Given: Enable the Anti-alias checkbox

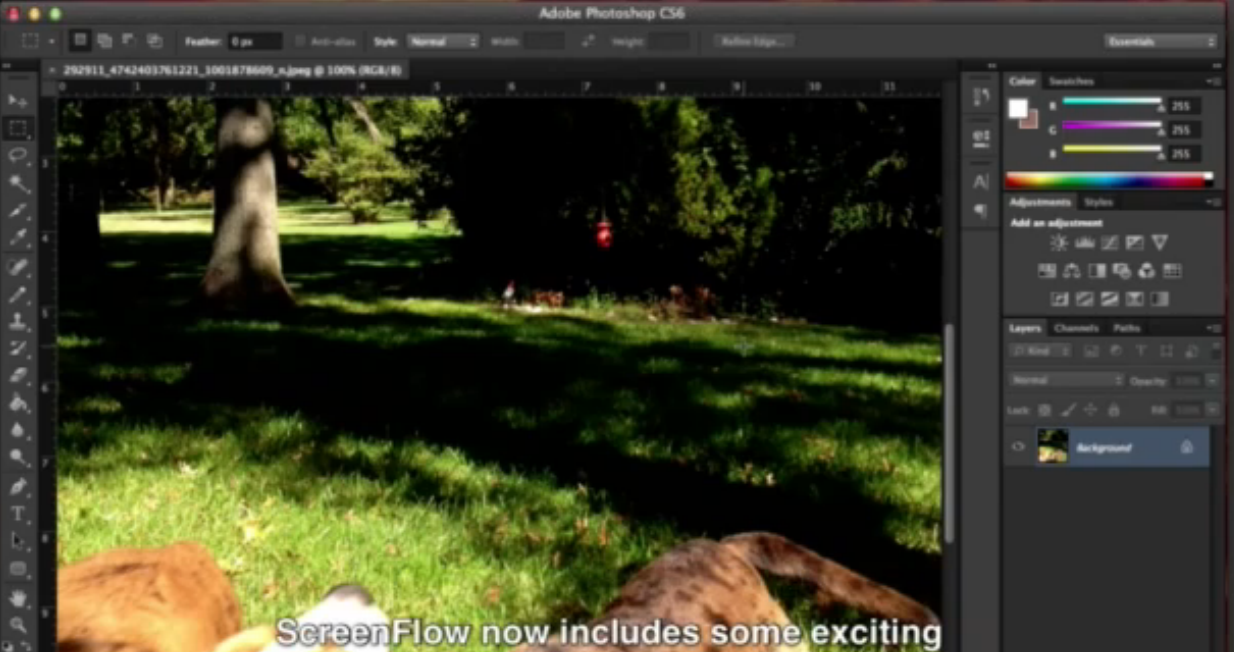Looking at the screenshot, I should pyautogui.click(x=300, y=41).
